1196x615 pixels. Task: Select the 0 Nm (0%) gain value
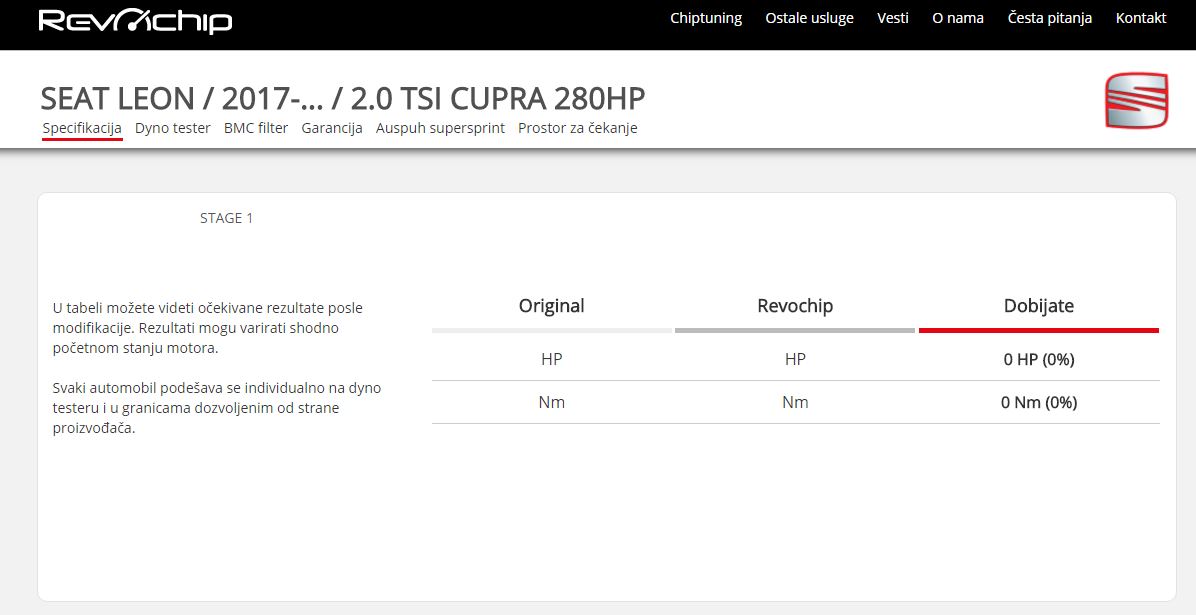1039,402
